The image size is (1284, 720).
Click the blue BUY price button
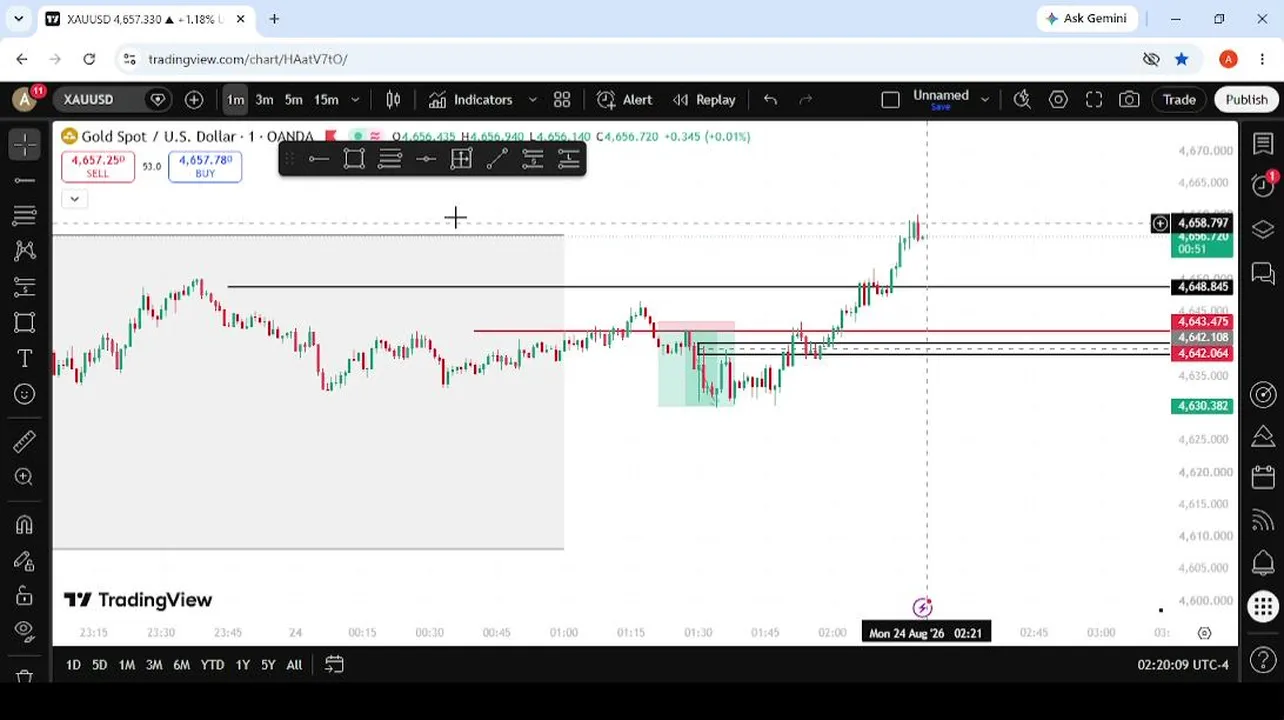[x=205, y=166]
